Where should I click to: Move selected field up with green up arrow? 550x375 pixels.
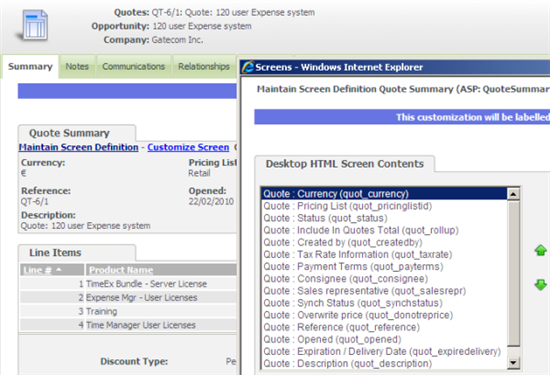(541, 250)
